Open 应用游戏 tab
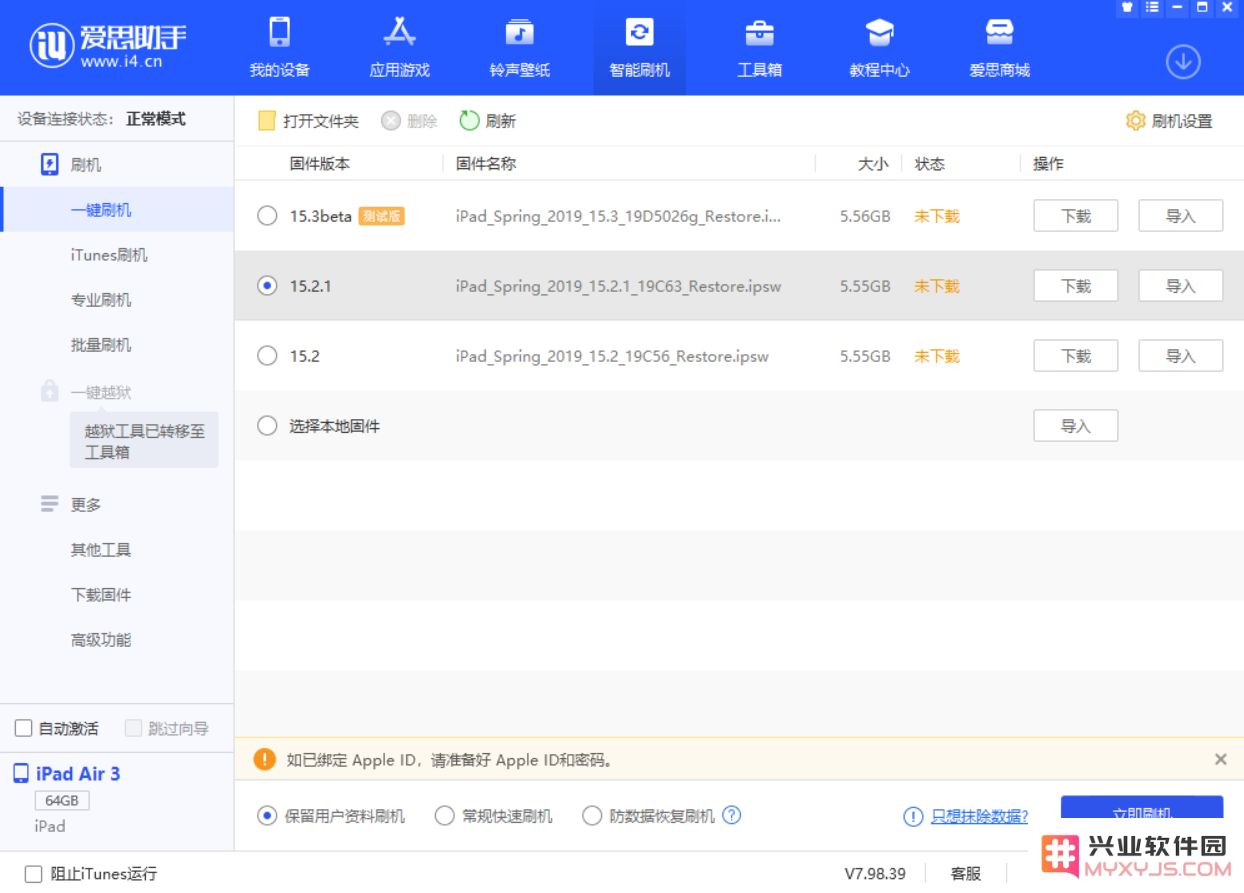Viewport: 1244px width, 893px height. tap(399, 47)
